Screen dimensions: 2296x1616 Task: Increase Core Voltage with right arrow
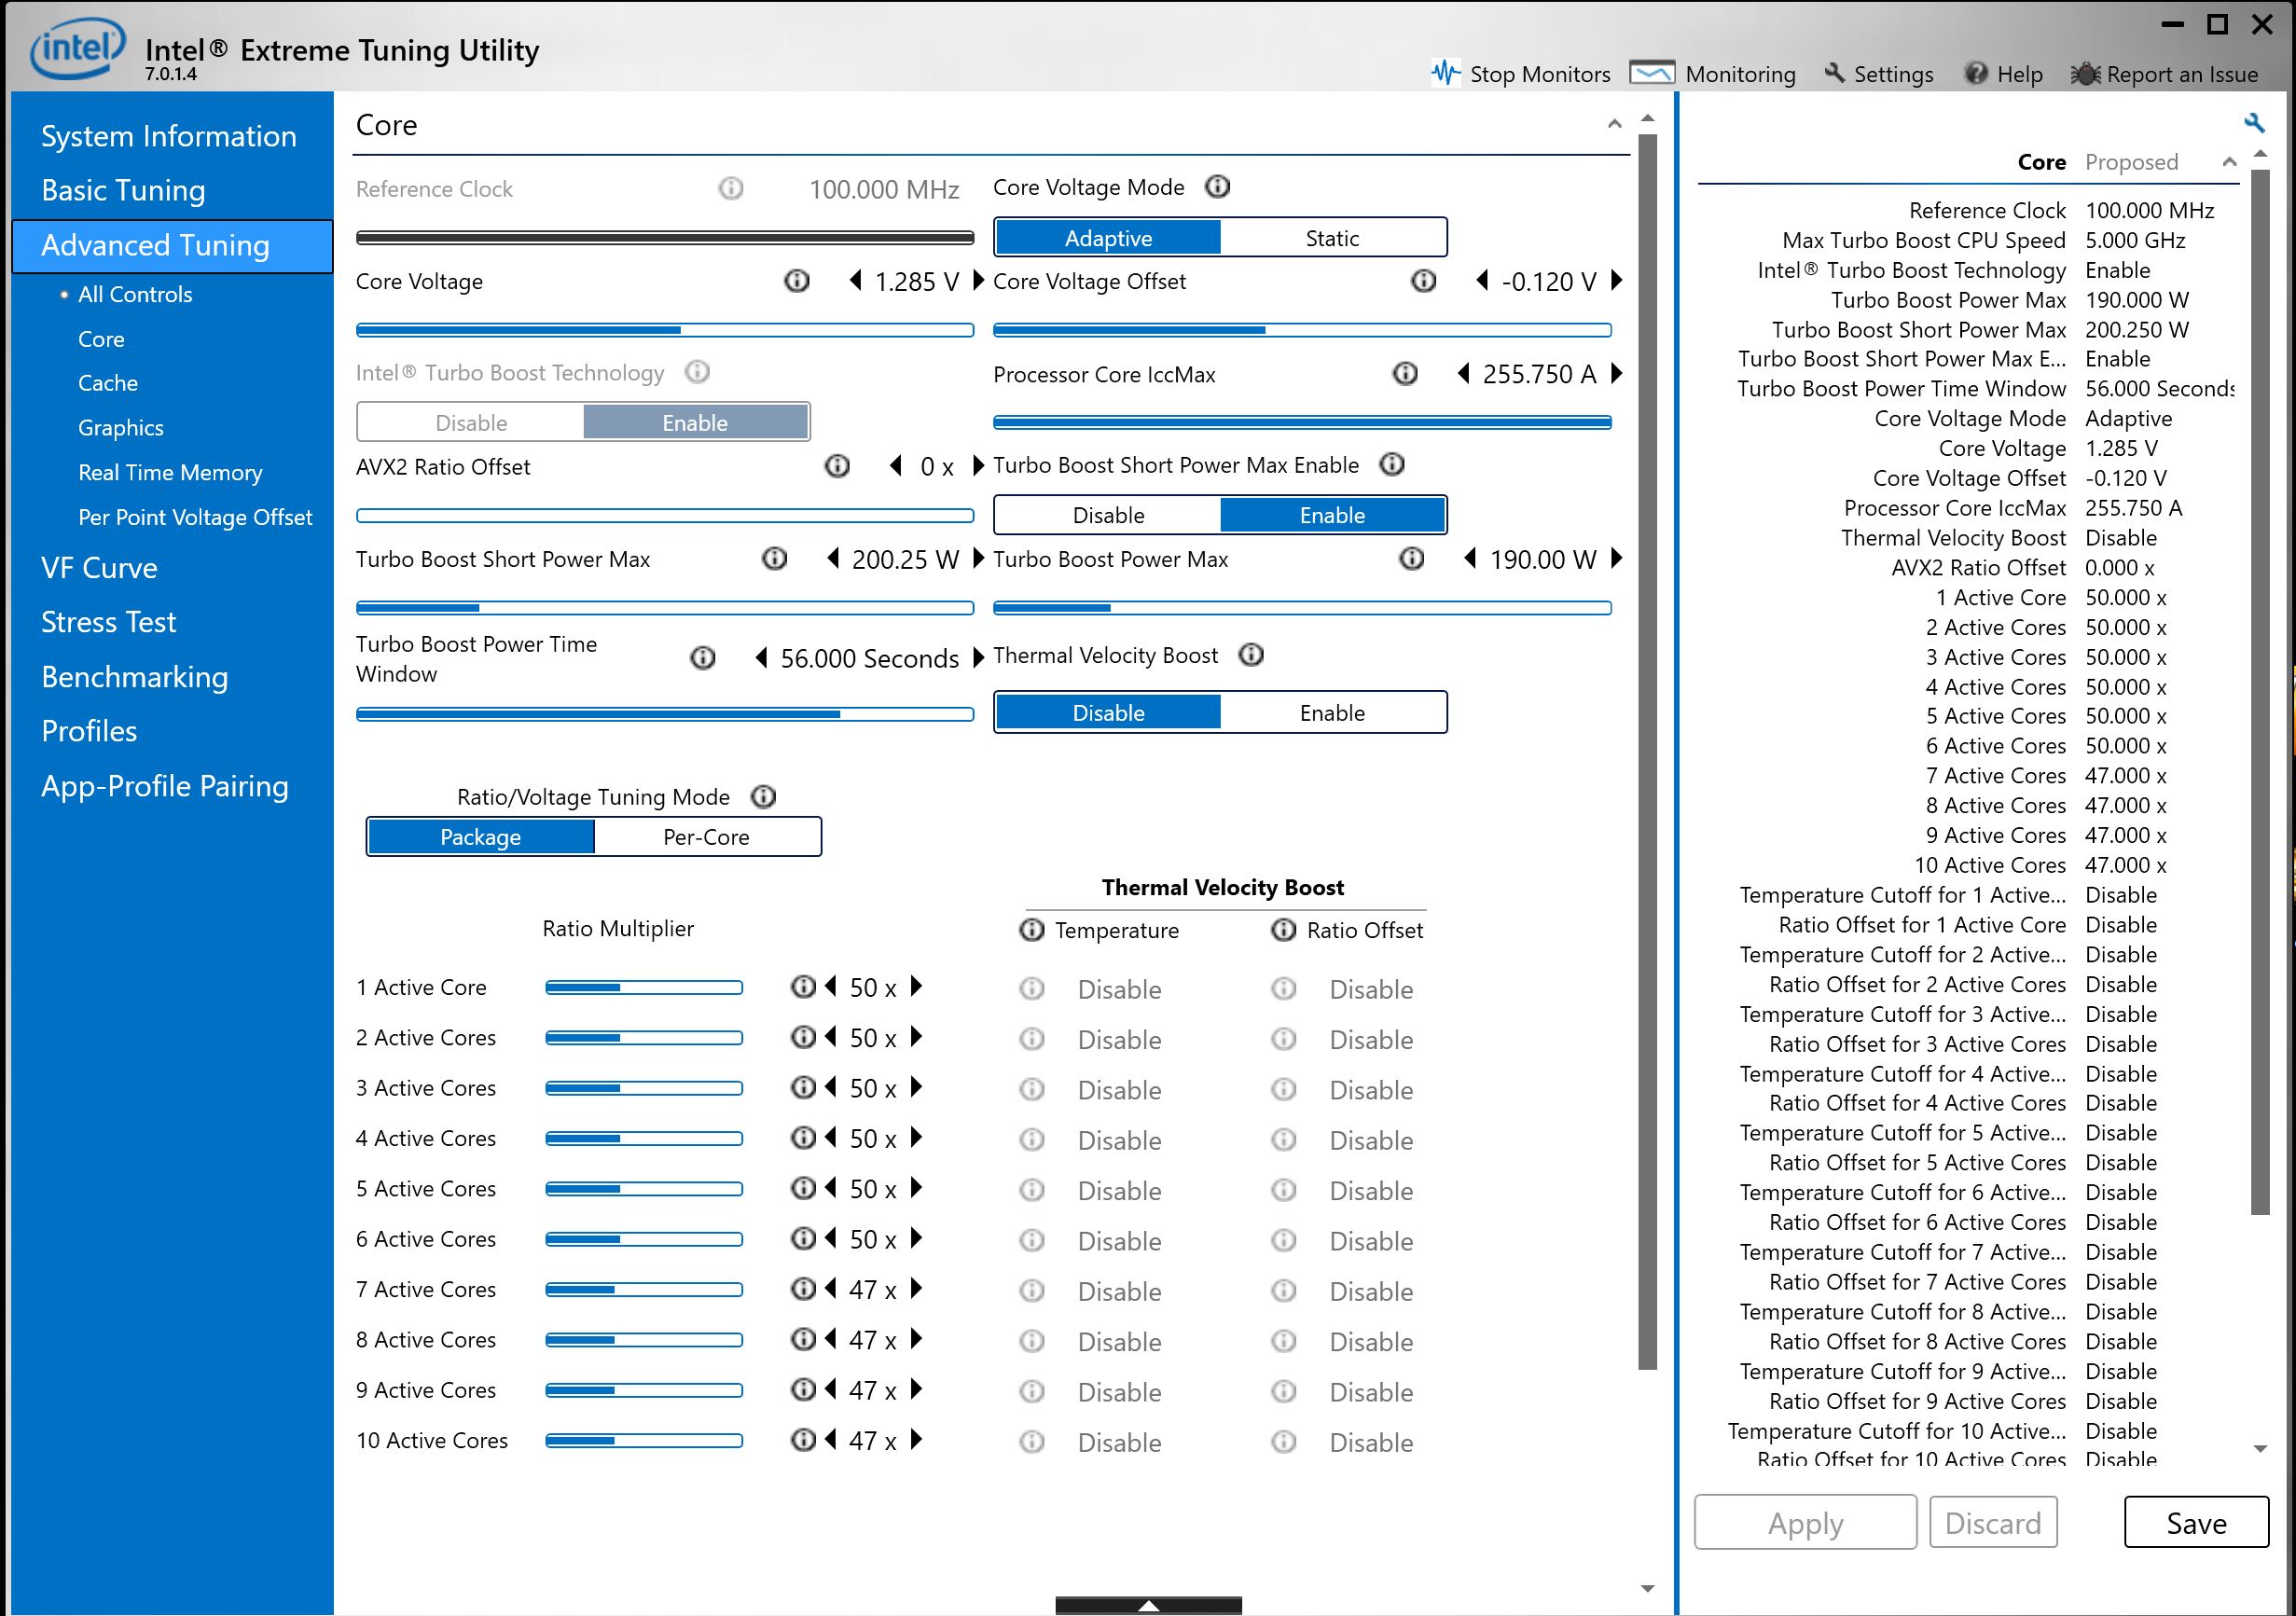pos(979,281)
